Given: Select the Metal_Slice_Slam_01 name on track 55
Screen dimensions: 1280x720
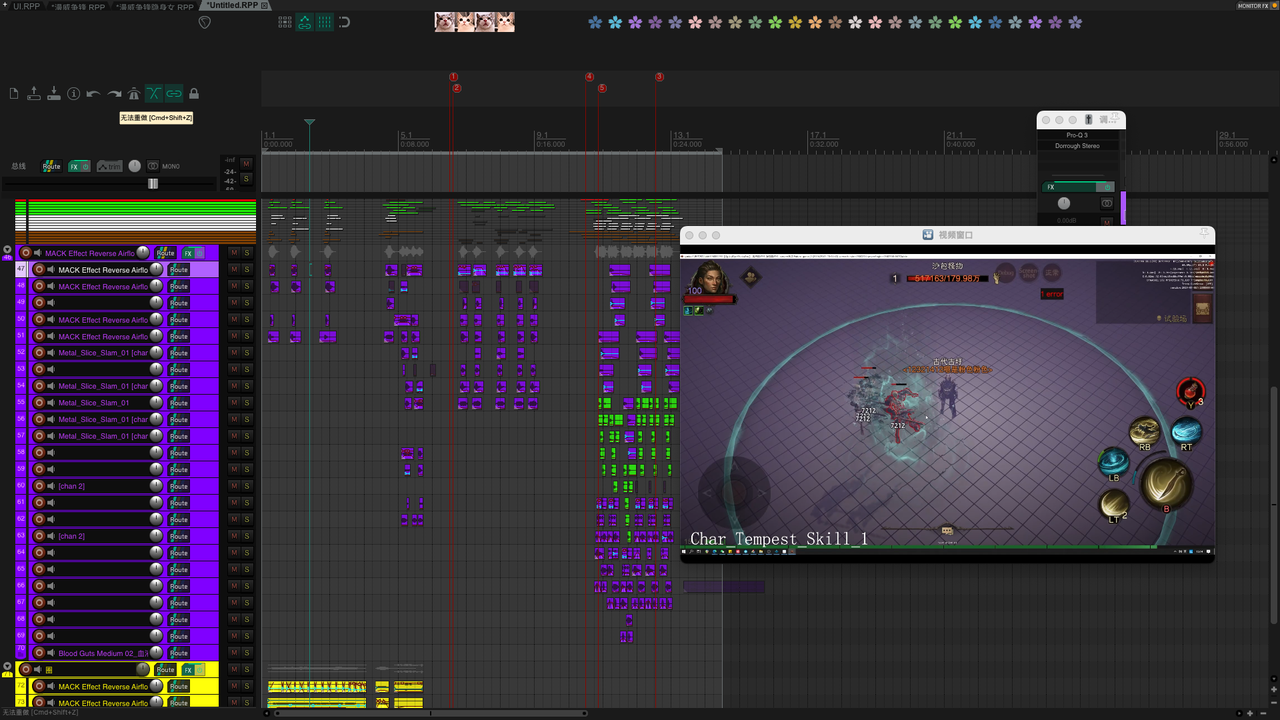Looking at the screenshot, I should coord(94,403).
